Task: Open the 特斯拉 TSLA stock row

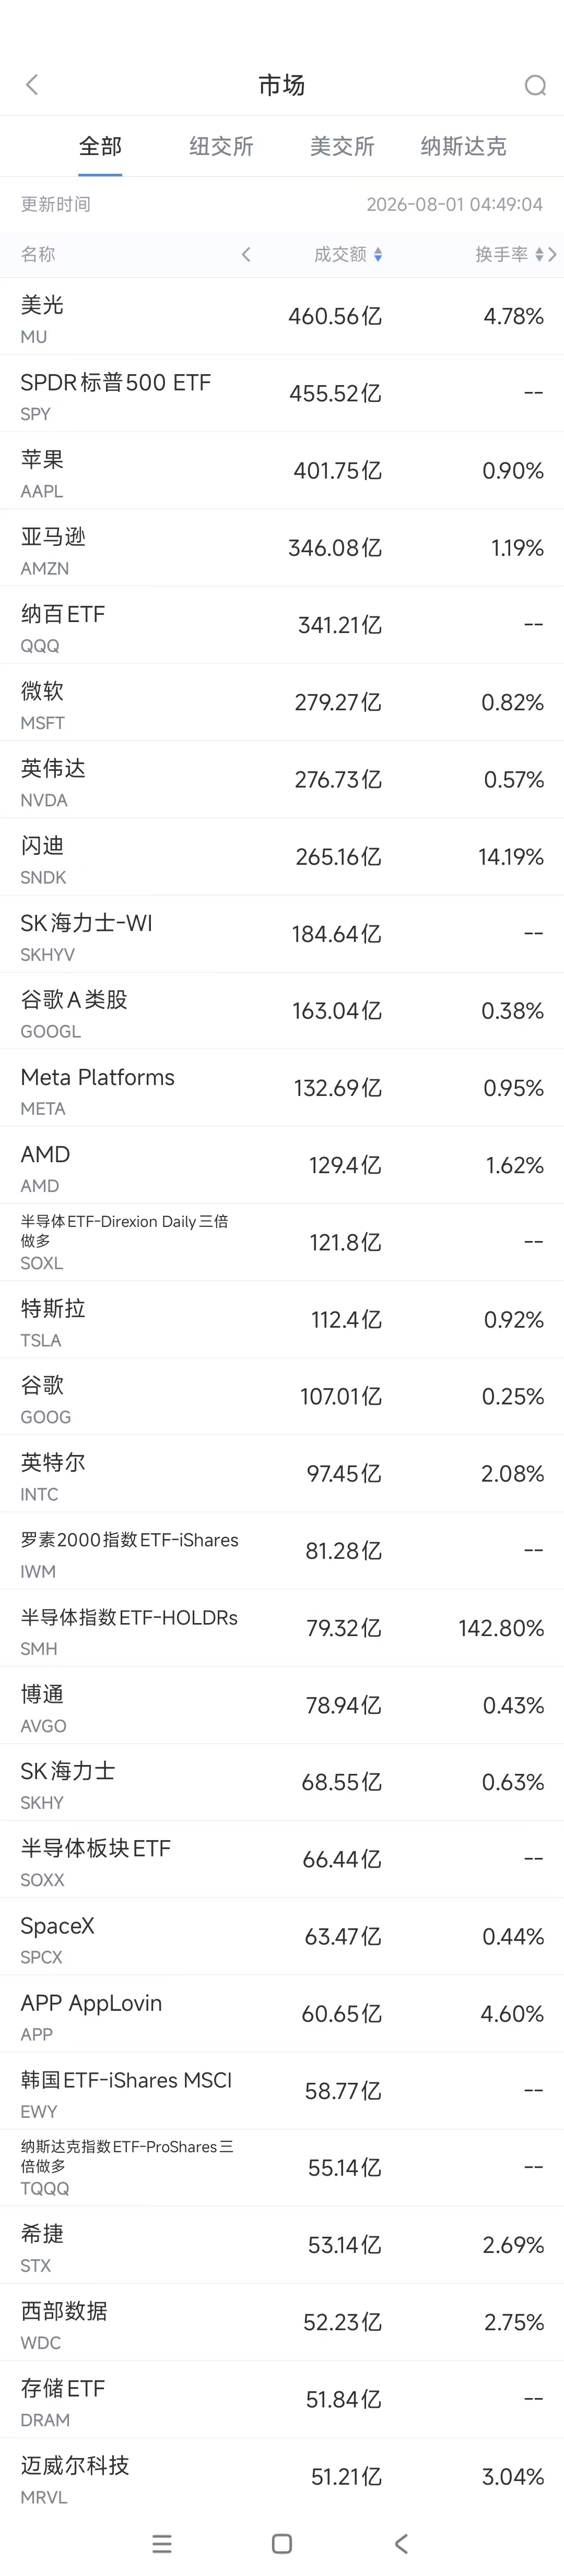Action: pyautogui.click(x=282, y=1319)
